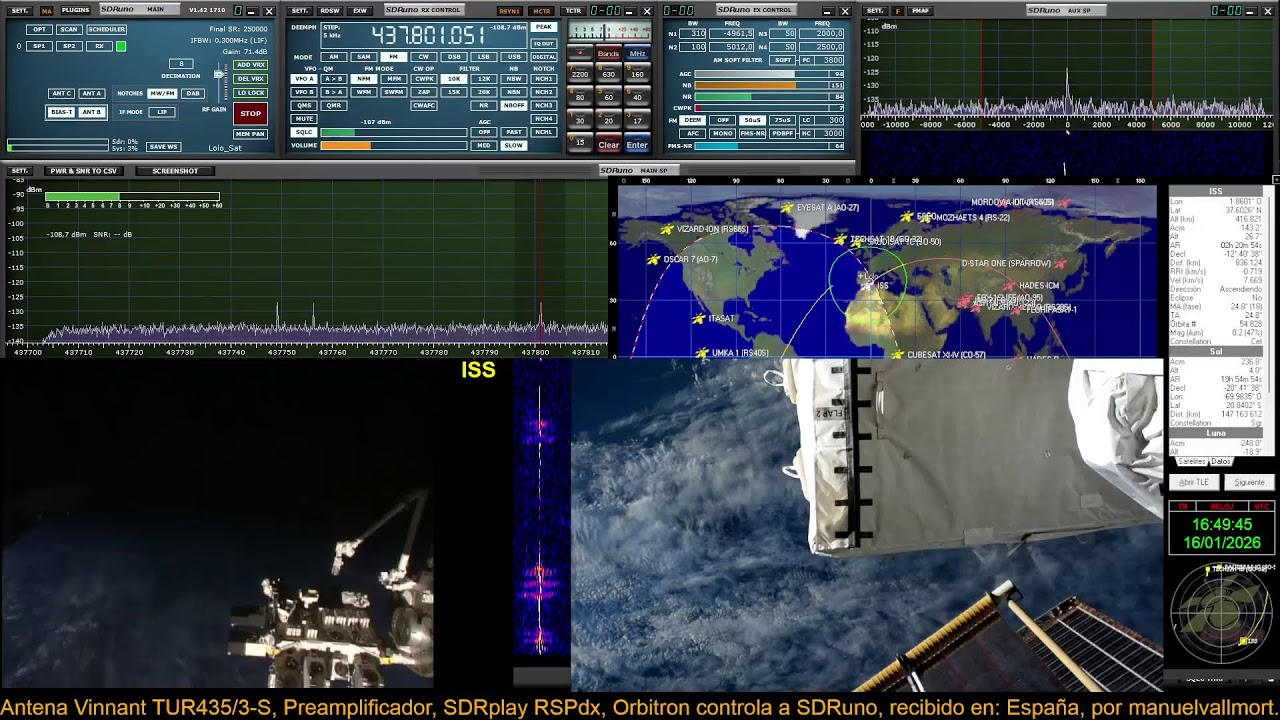Viewport: 1280px width, 720px height.
Task: Click ISS marker on the radar polar plot
Action: point(1244,640)
